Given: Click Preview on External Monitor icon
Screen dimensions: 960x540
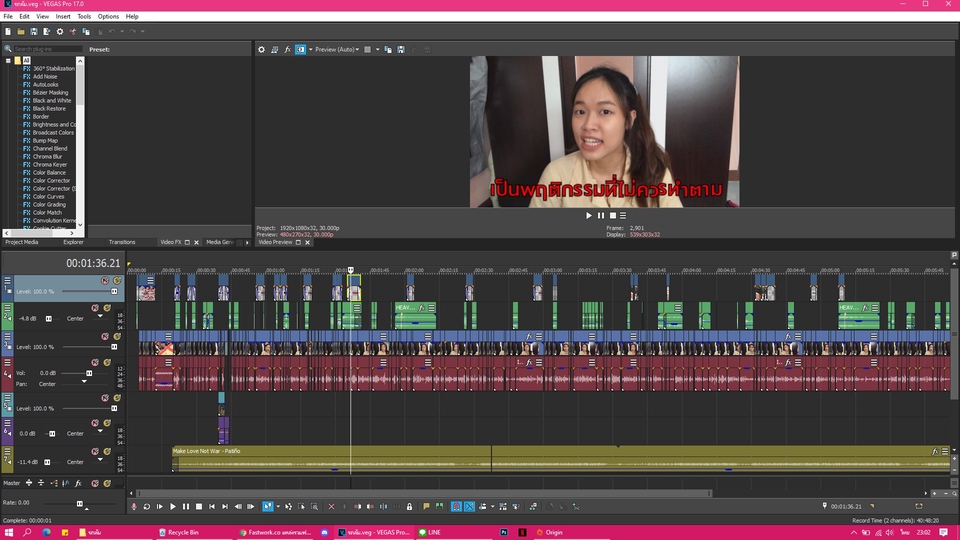Looking at the screenshot, I should 301,50.
